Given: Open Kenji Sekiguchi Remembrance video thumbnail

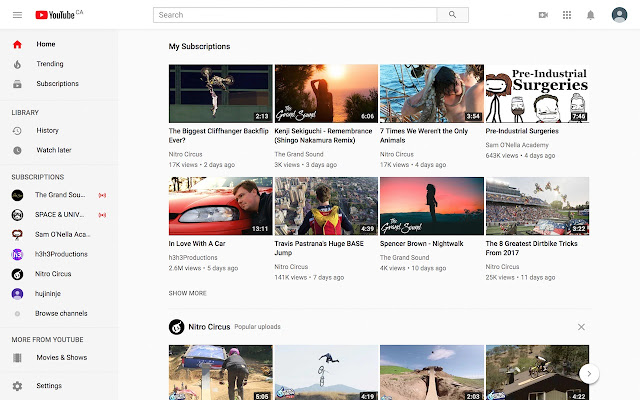Looking at the screenshot, I should 326,93.
